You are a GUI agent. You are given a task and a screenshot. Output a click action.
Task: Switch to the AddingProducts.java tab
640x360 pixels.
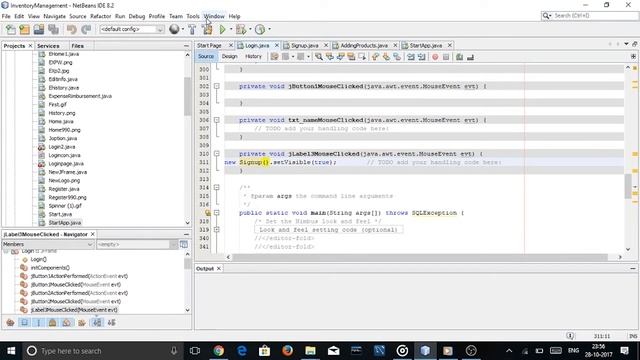(x=364, y=45)
